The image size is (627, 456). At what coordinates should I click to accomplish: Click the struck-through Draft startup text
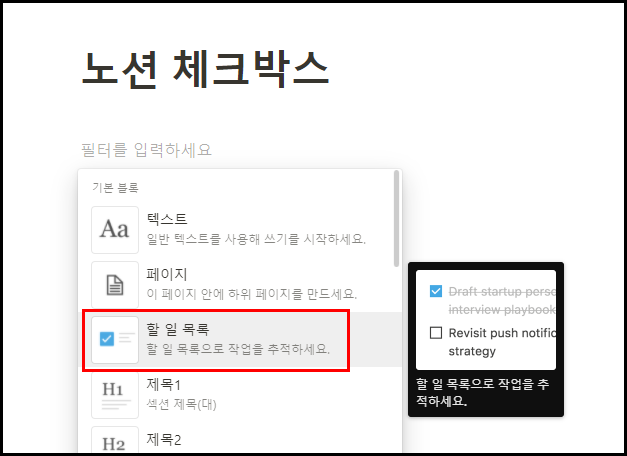point(502,300)
